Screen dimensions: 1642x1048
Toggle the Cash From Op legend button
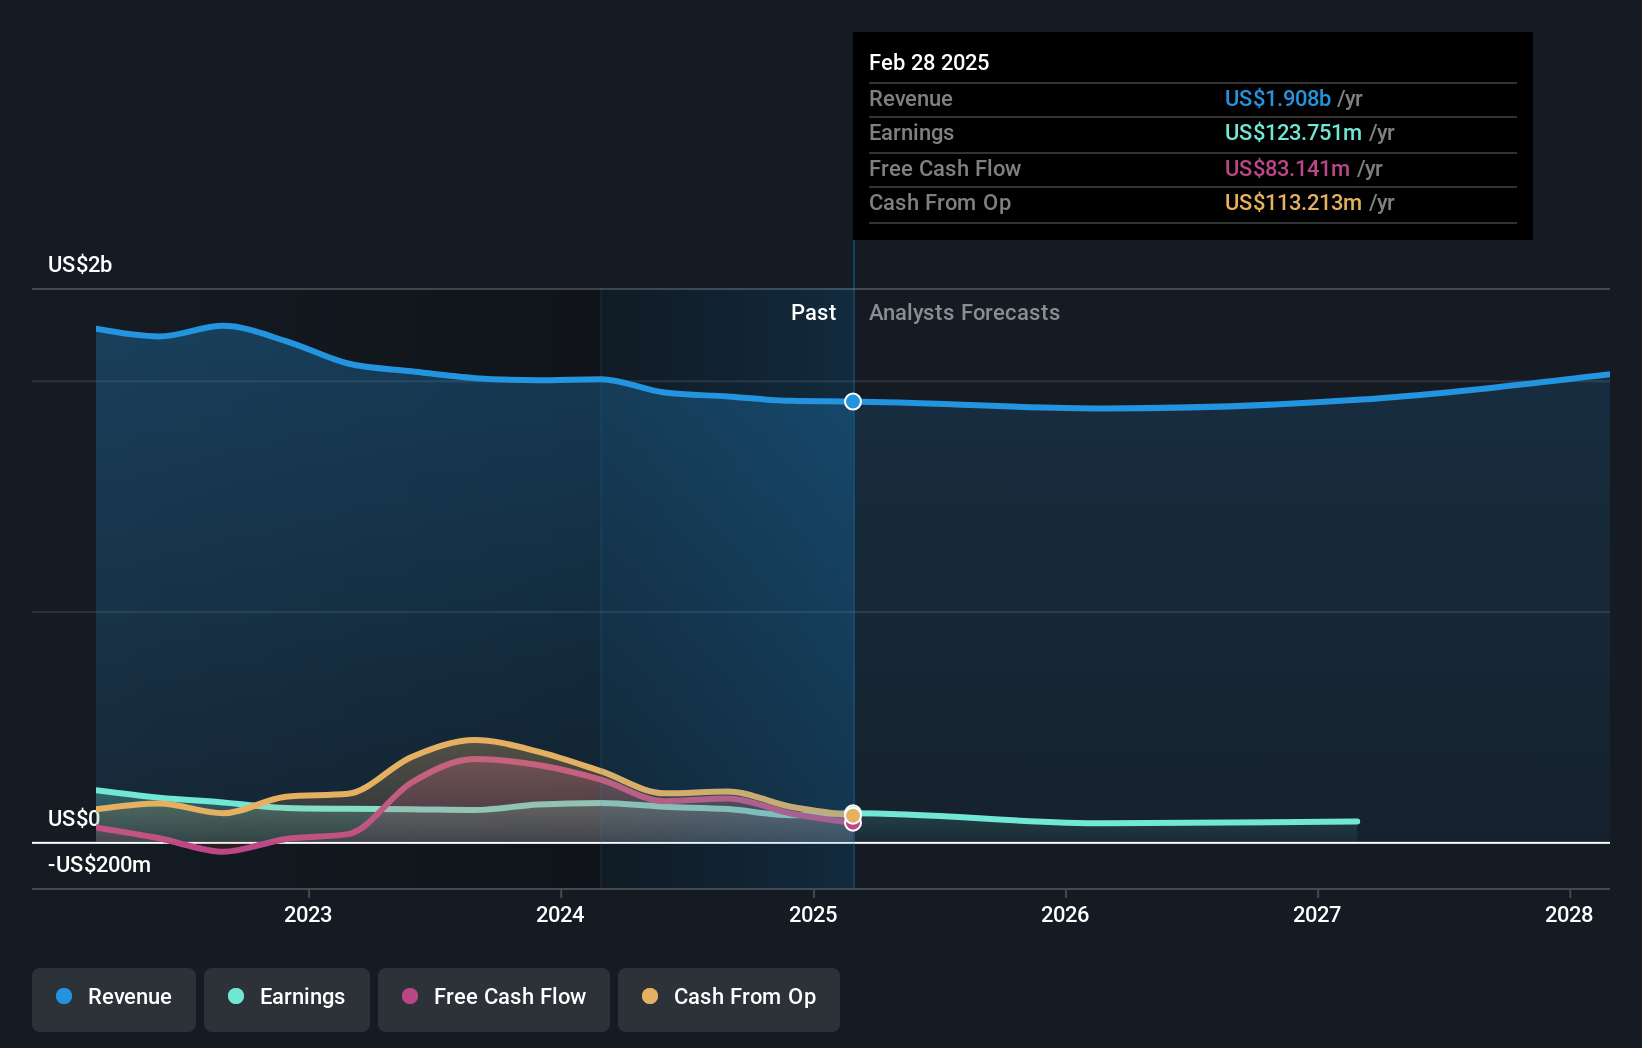(729, 999)
